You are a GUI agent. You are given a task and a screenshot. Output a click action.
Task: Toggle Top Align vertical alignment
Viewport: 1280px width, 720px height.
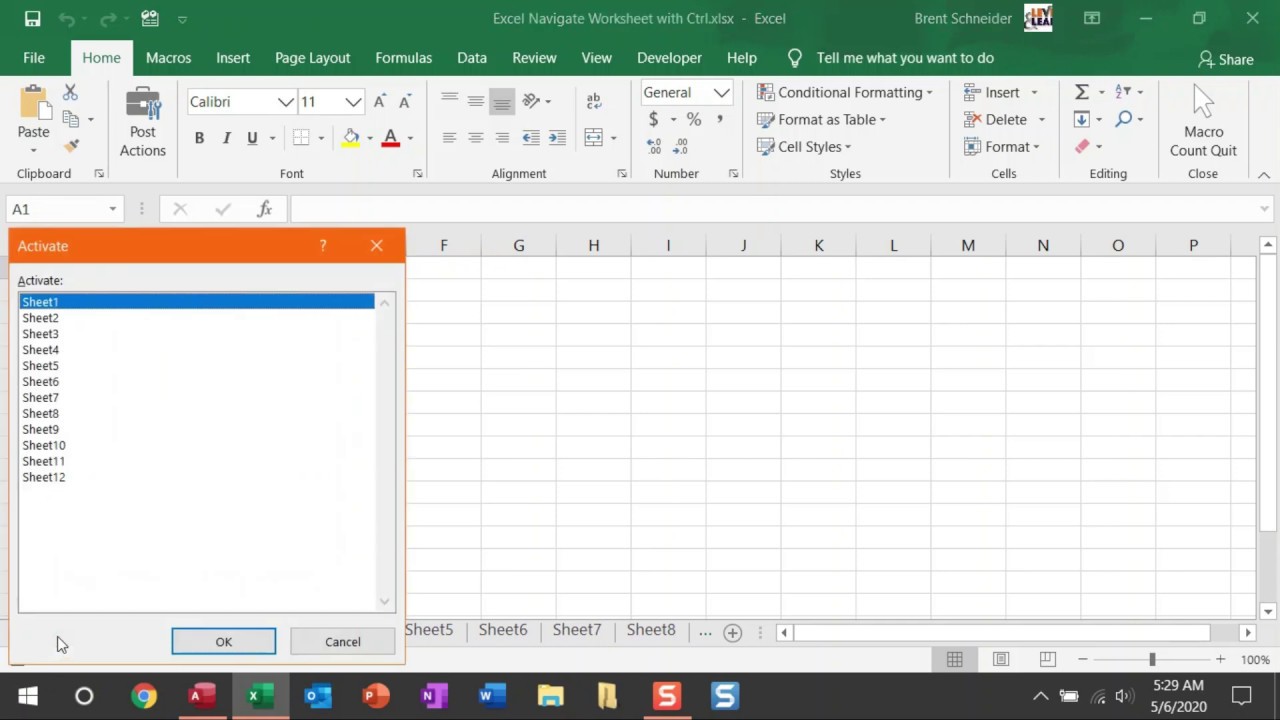click(449, 101)
